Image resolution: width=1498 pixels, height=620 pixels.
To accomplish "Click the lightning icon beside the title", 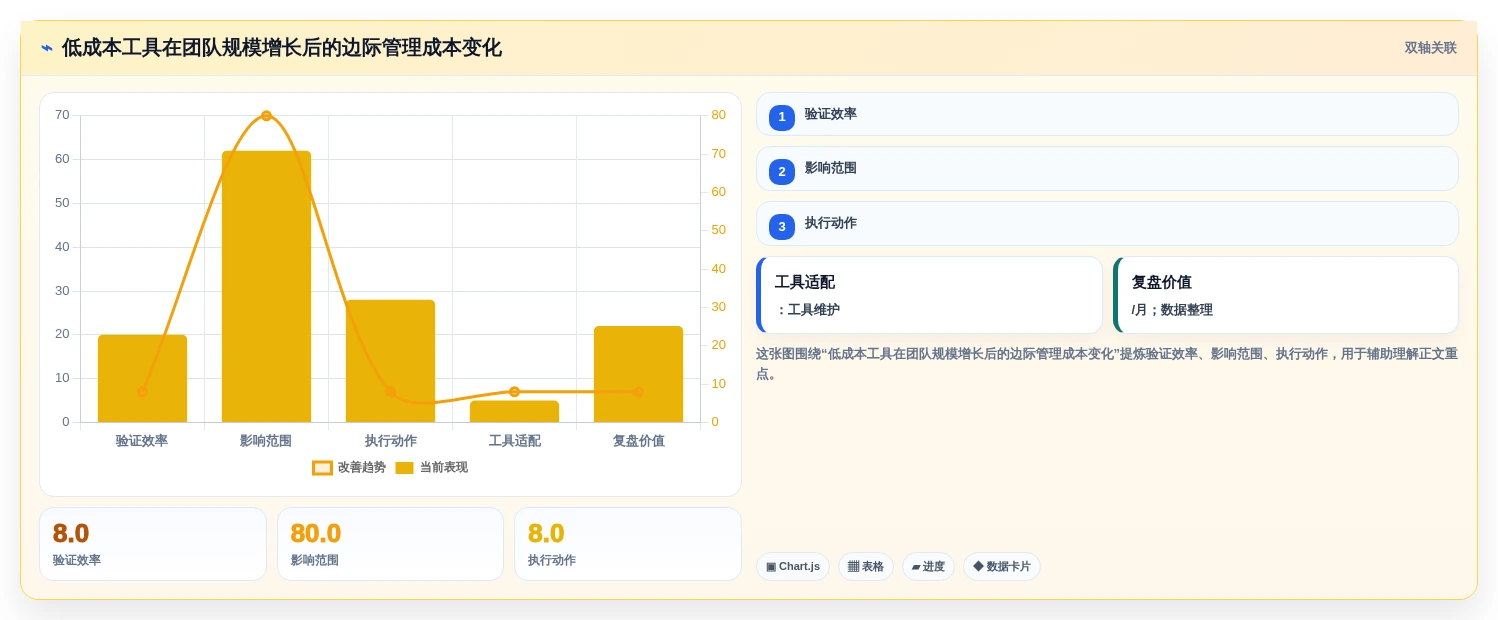I will tap(47, 48).
